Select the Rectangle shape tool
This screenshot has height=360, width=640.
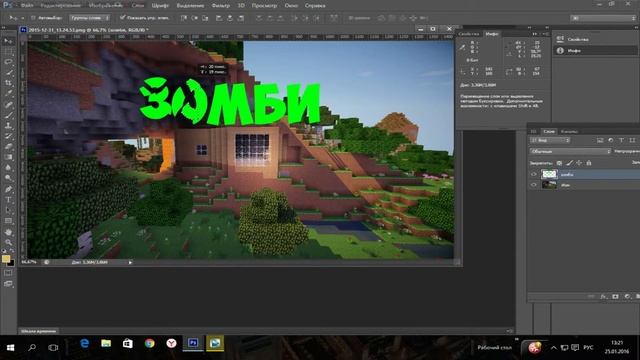(x=8, y=221)
